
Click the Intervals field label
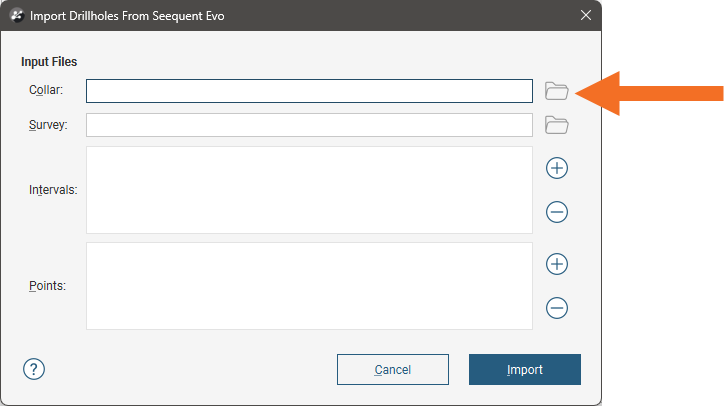click(53, 189)
